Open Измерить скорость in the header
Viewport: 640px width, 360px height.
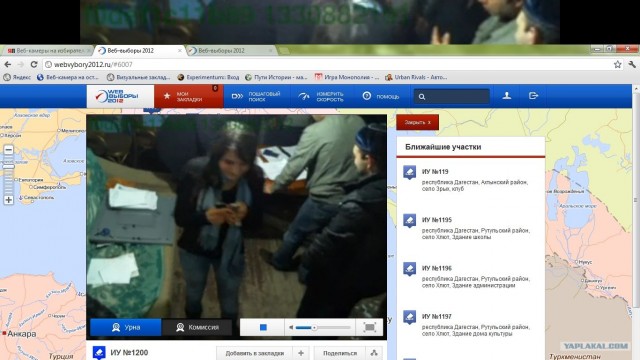click(322, 96)
